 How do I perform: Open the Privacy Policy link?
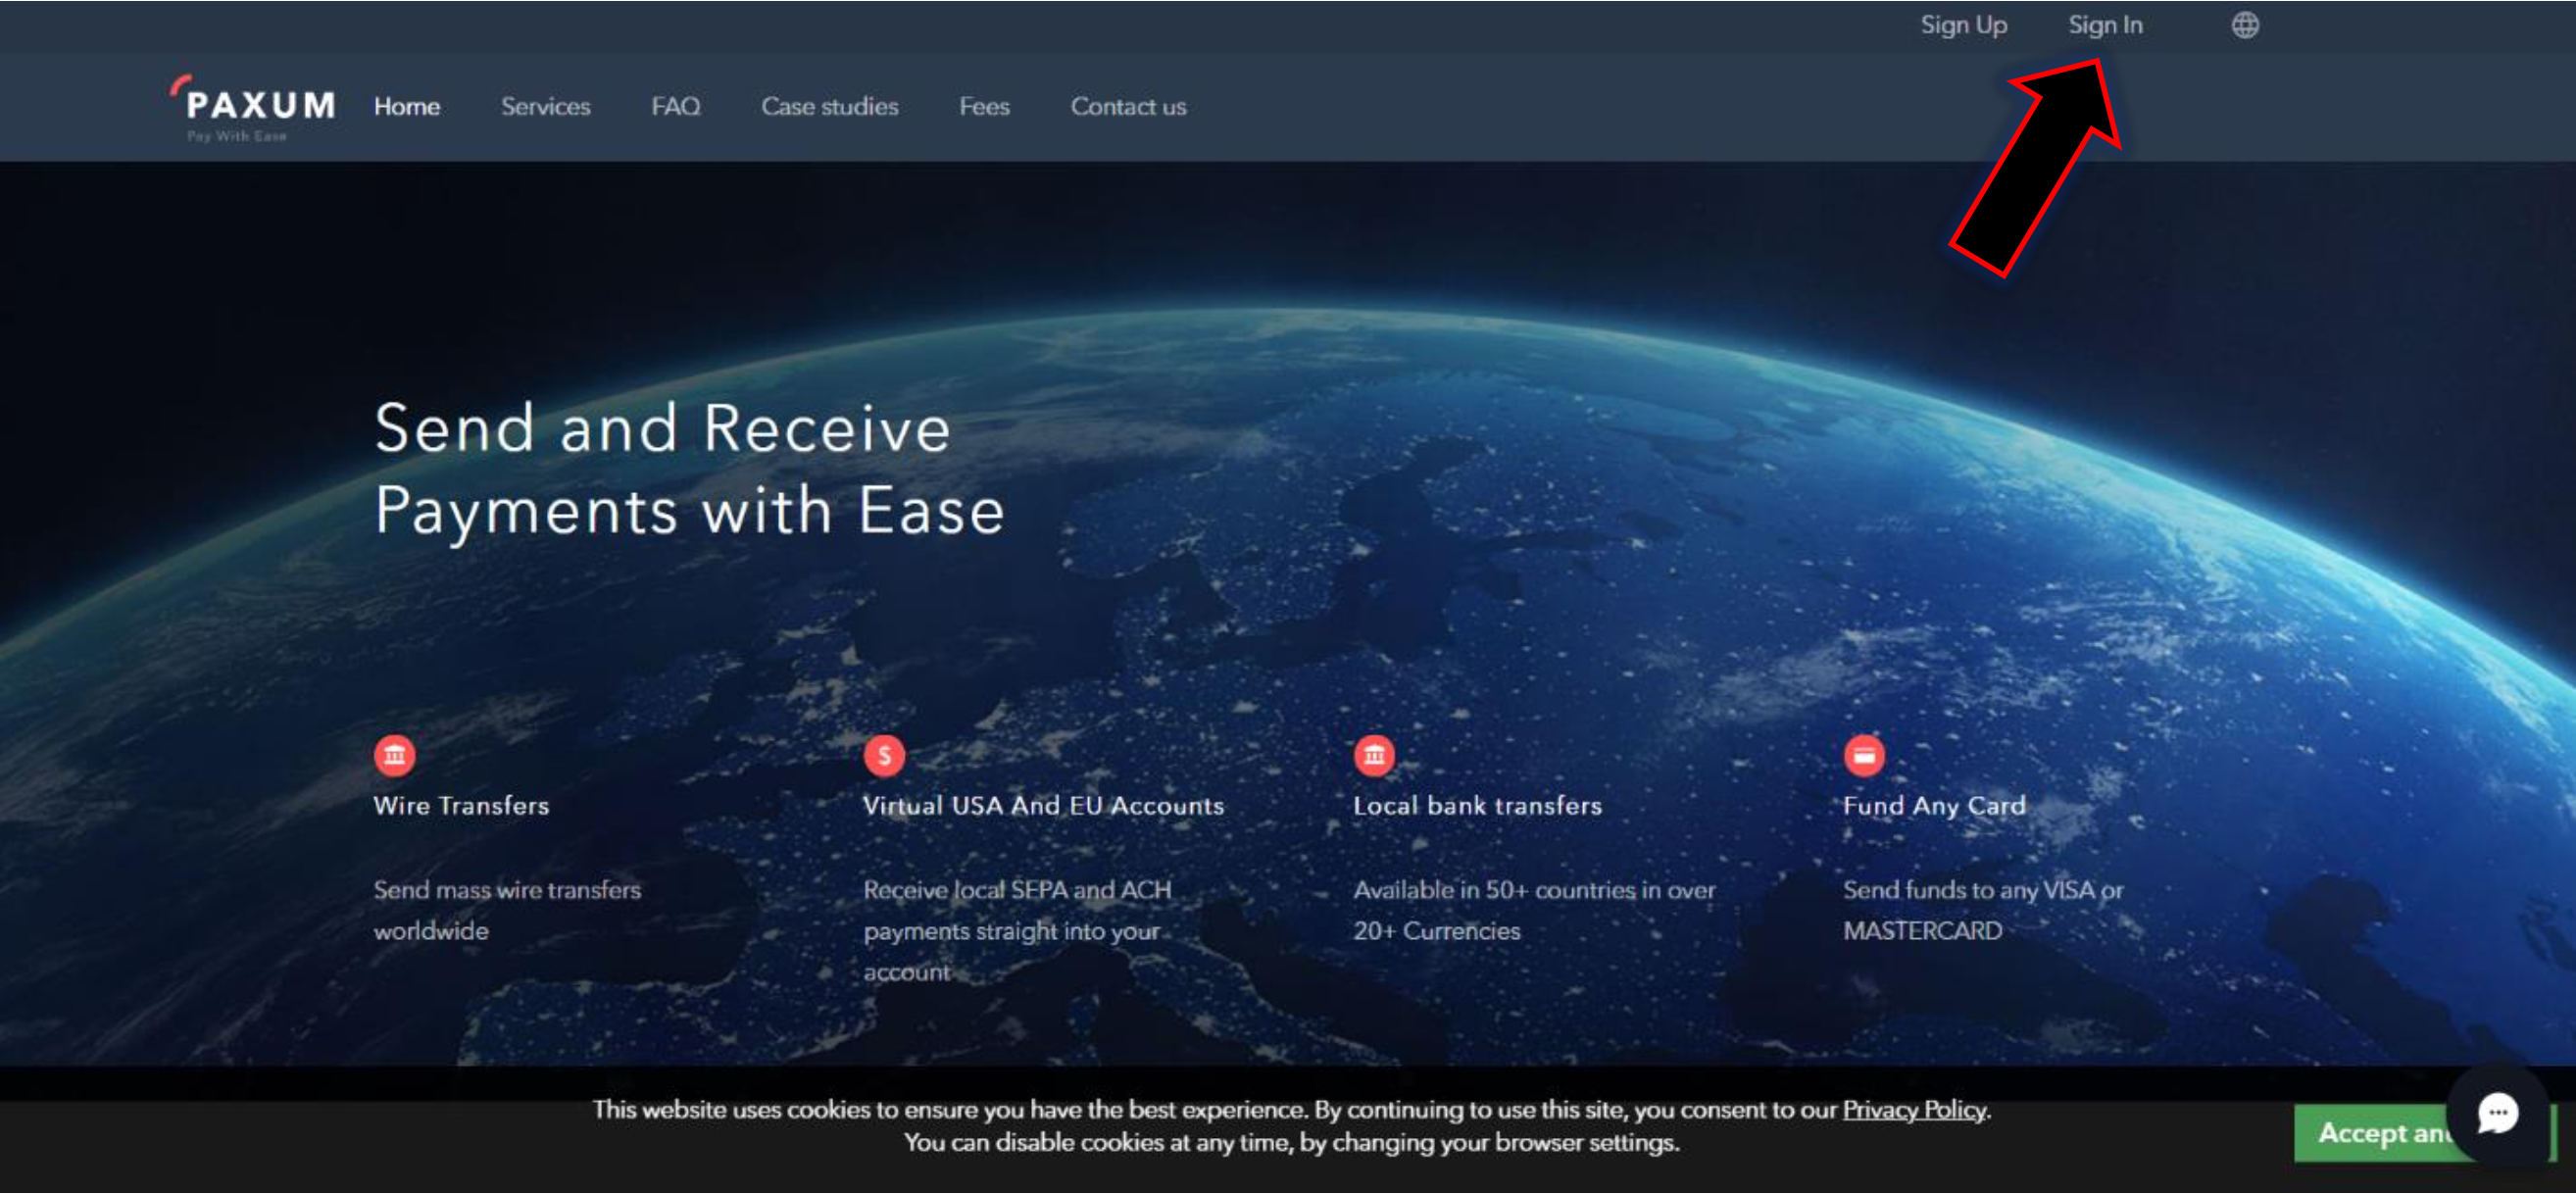(x=1914, y=1109)
